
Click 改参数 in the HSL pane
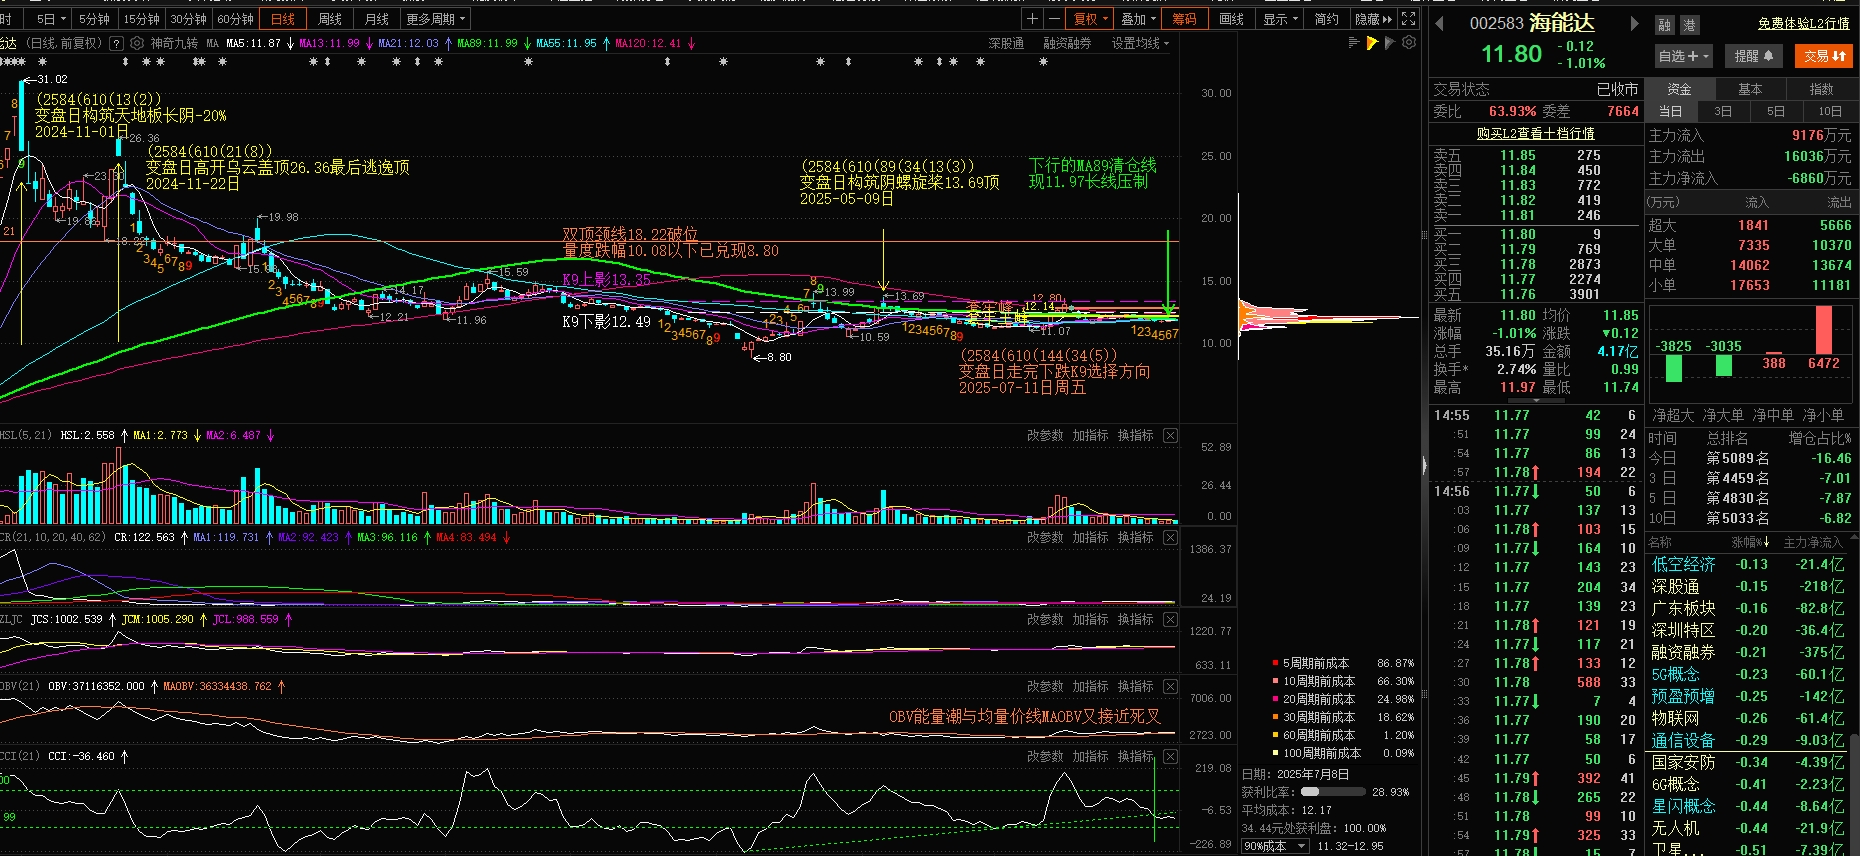click(x=1045, y=436)
